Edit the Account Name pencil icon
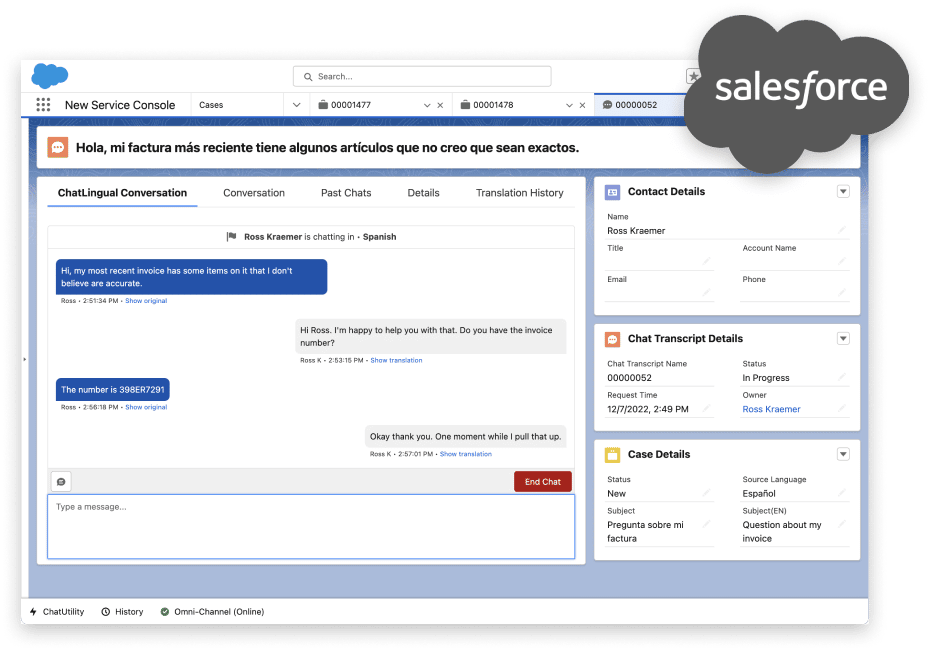The width and height of the screenshot is (931, 651). [842, 261]
